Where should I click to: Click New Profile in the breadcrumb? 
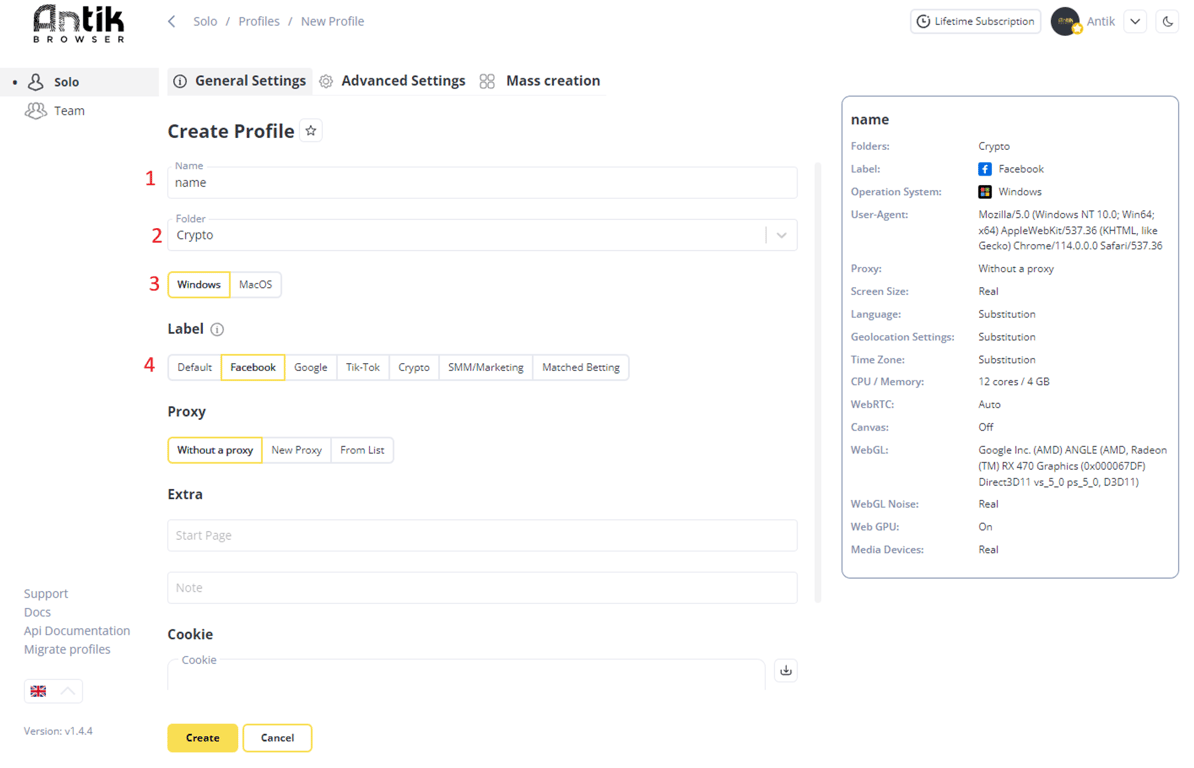(332, 21)
